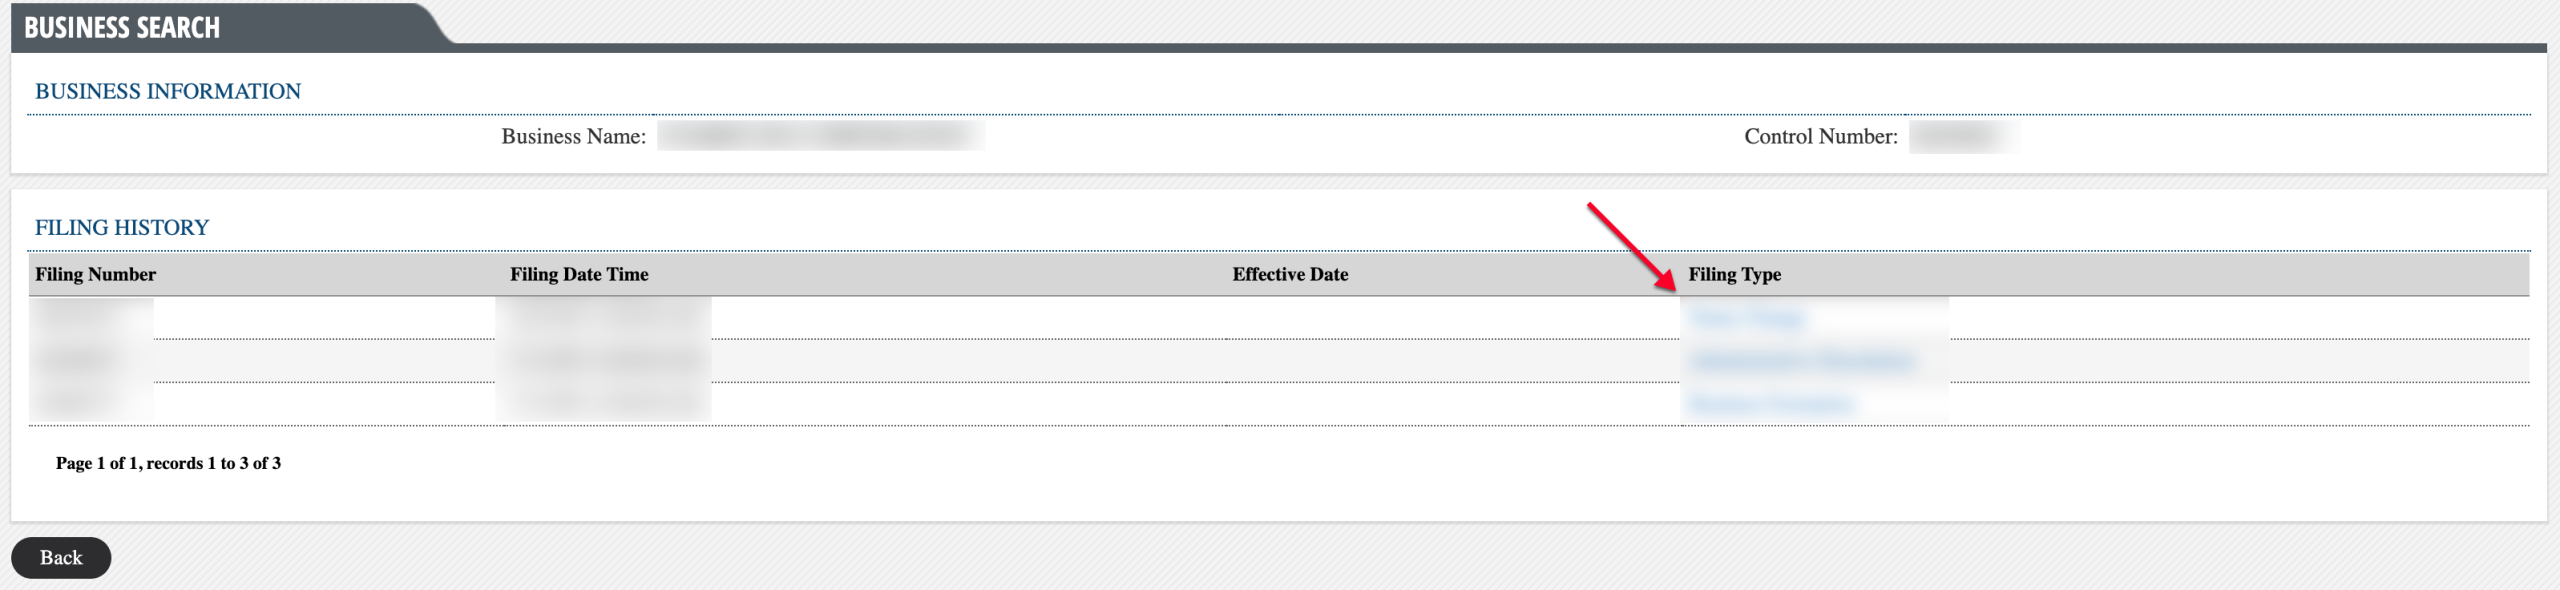Click the blurred Business Name value
The height and width of the screenshot is (590, 2560).
821,136
